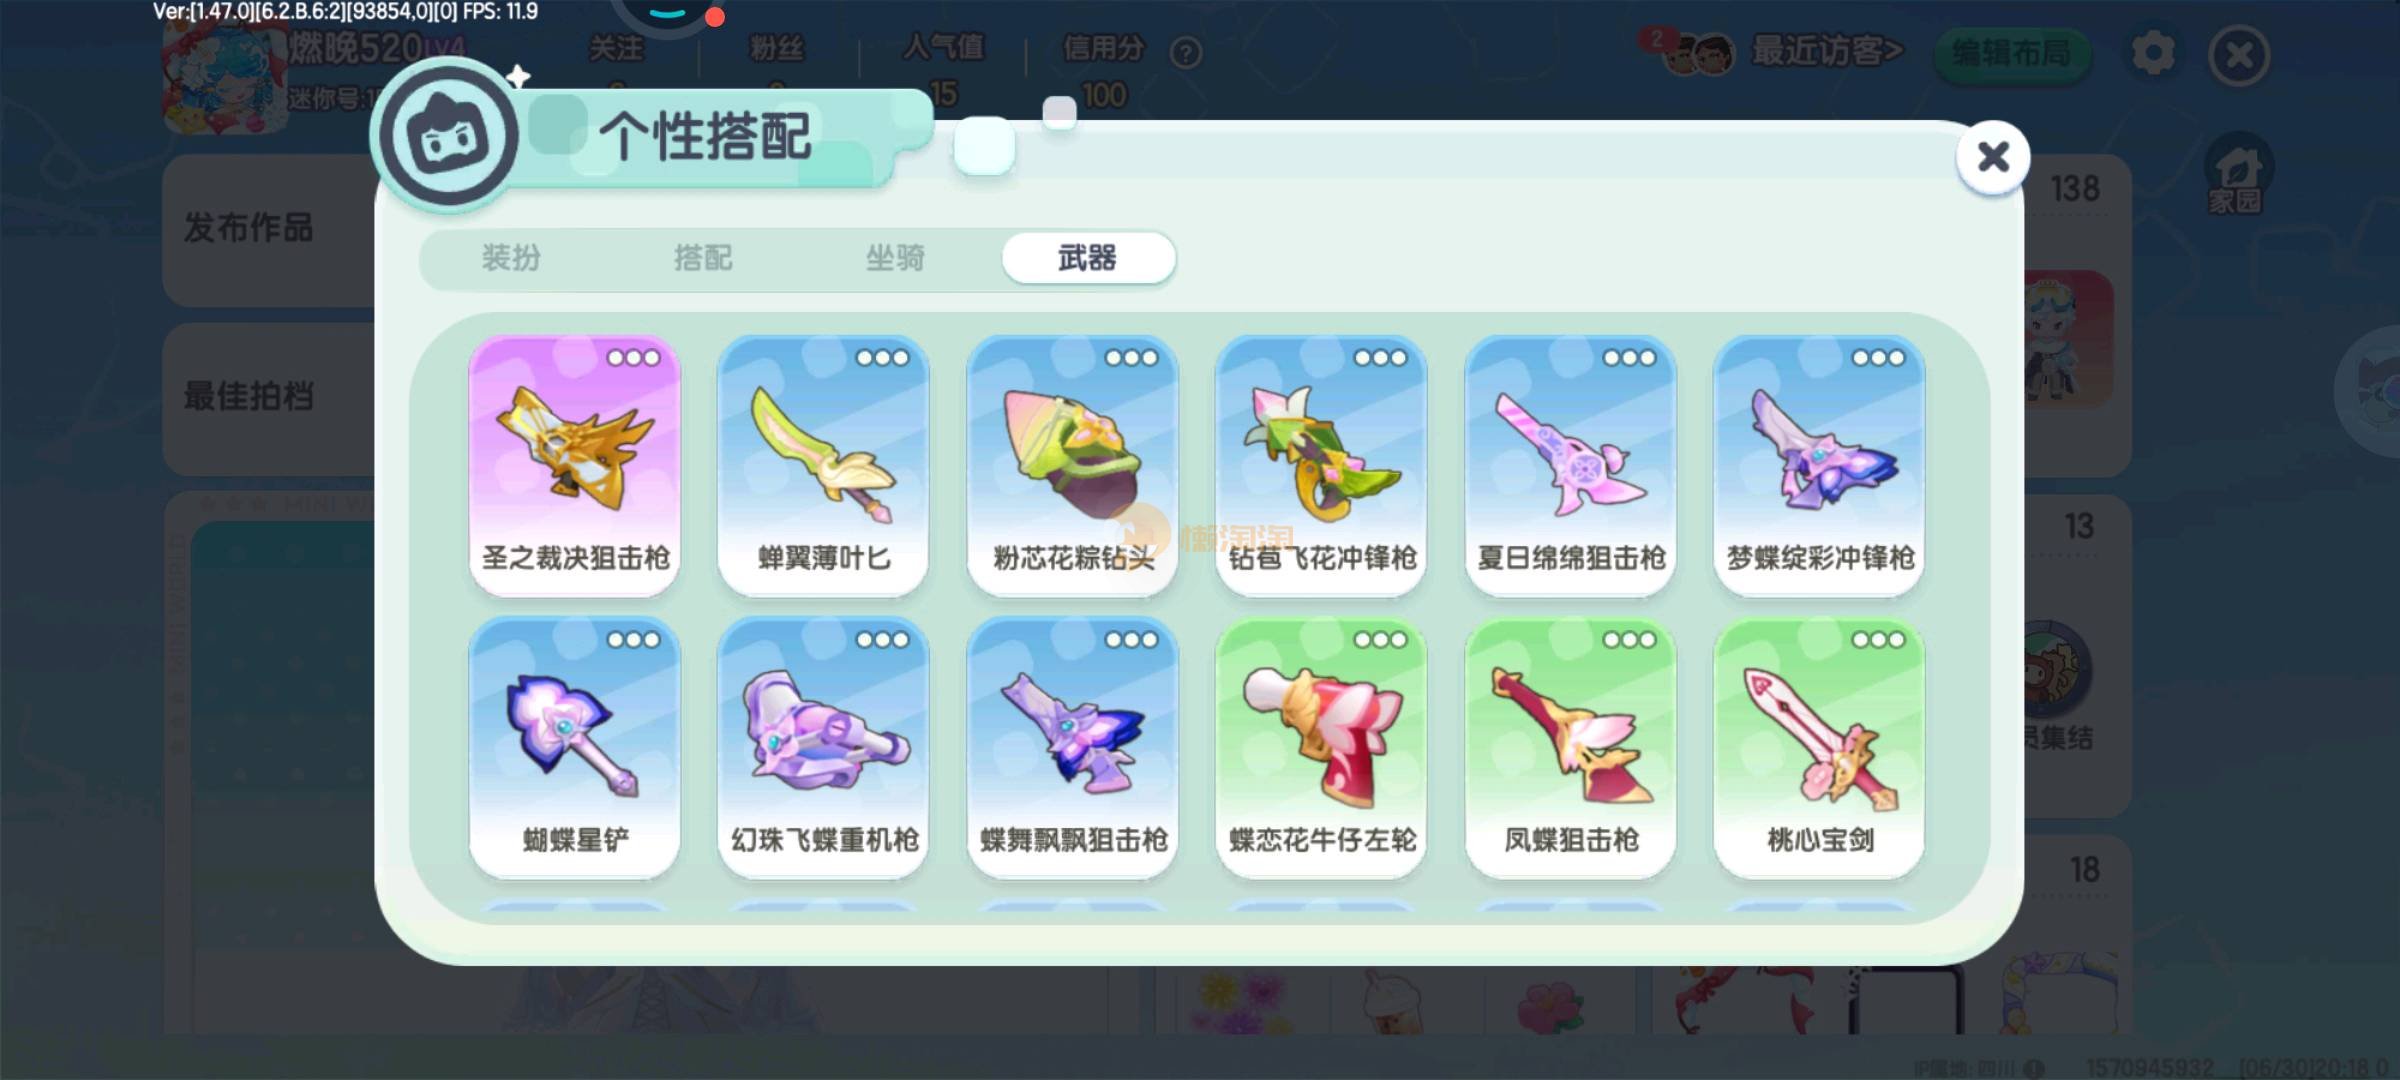
Task: Select the 桃心宝剑 sword item
Action: point(1819,748)
